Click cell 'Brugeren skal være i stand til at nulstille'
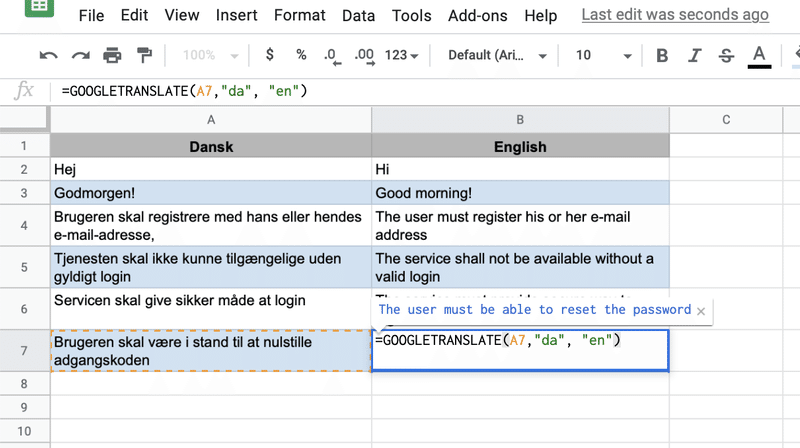The width and height of the screenshot is (800, 448). click(x=211, y=351)
